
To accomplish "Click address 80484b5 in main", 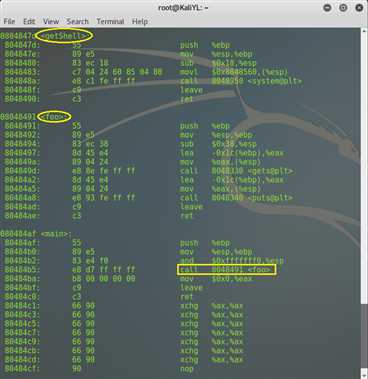I will tap(22, 270).
